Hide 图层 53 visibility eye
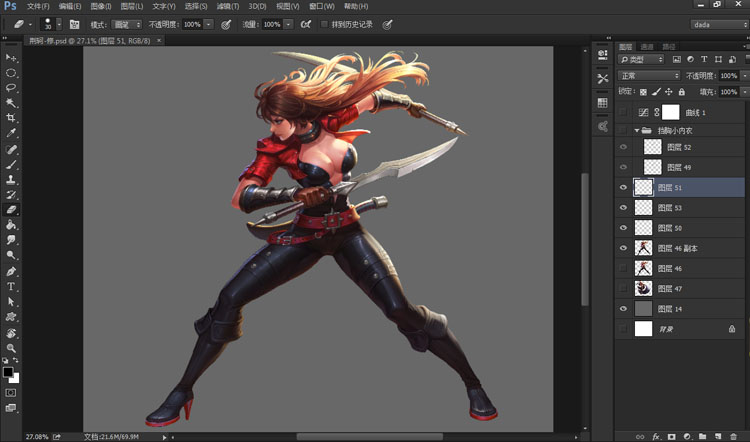750x442 pixels. pyautogui.click(x=623, y=208)
